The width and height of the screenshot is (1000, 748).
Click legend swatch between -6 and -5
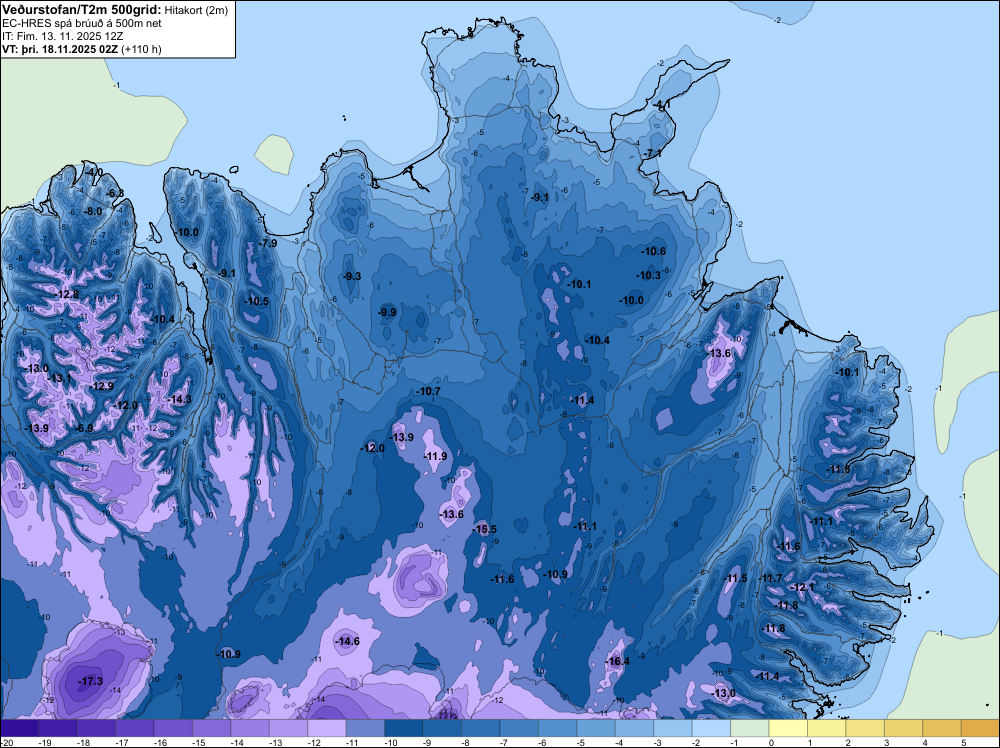pos(557,728)
